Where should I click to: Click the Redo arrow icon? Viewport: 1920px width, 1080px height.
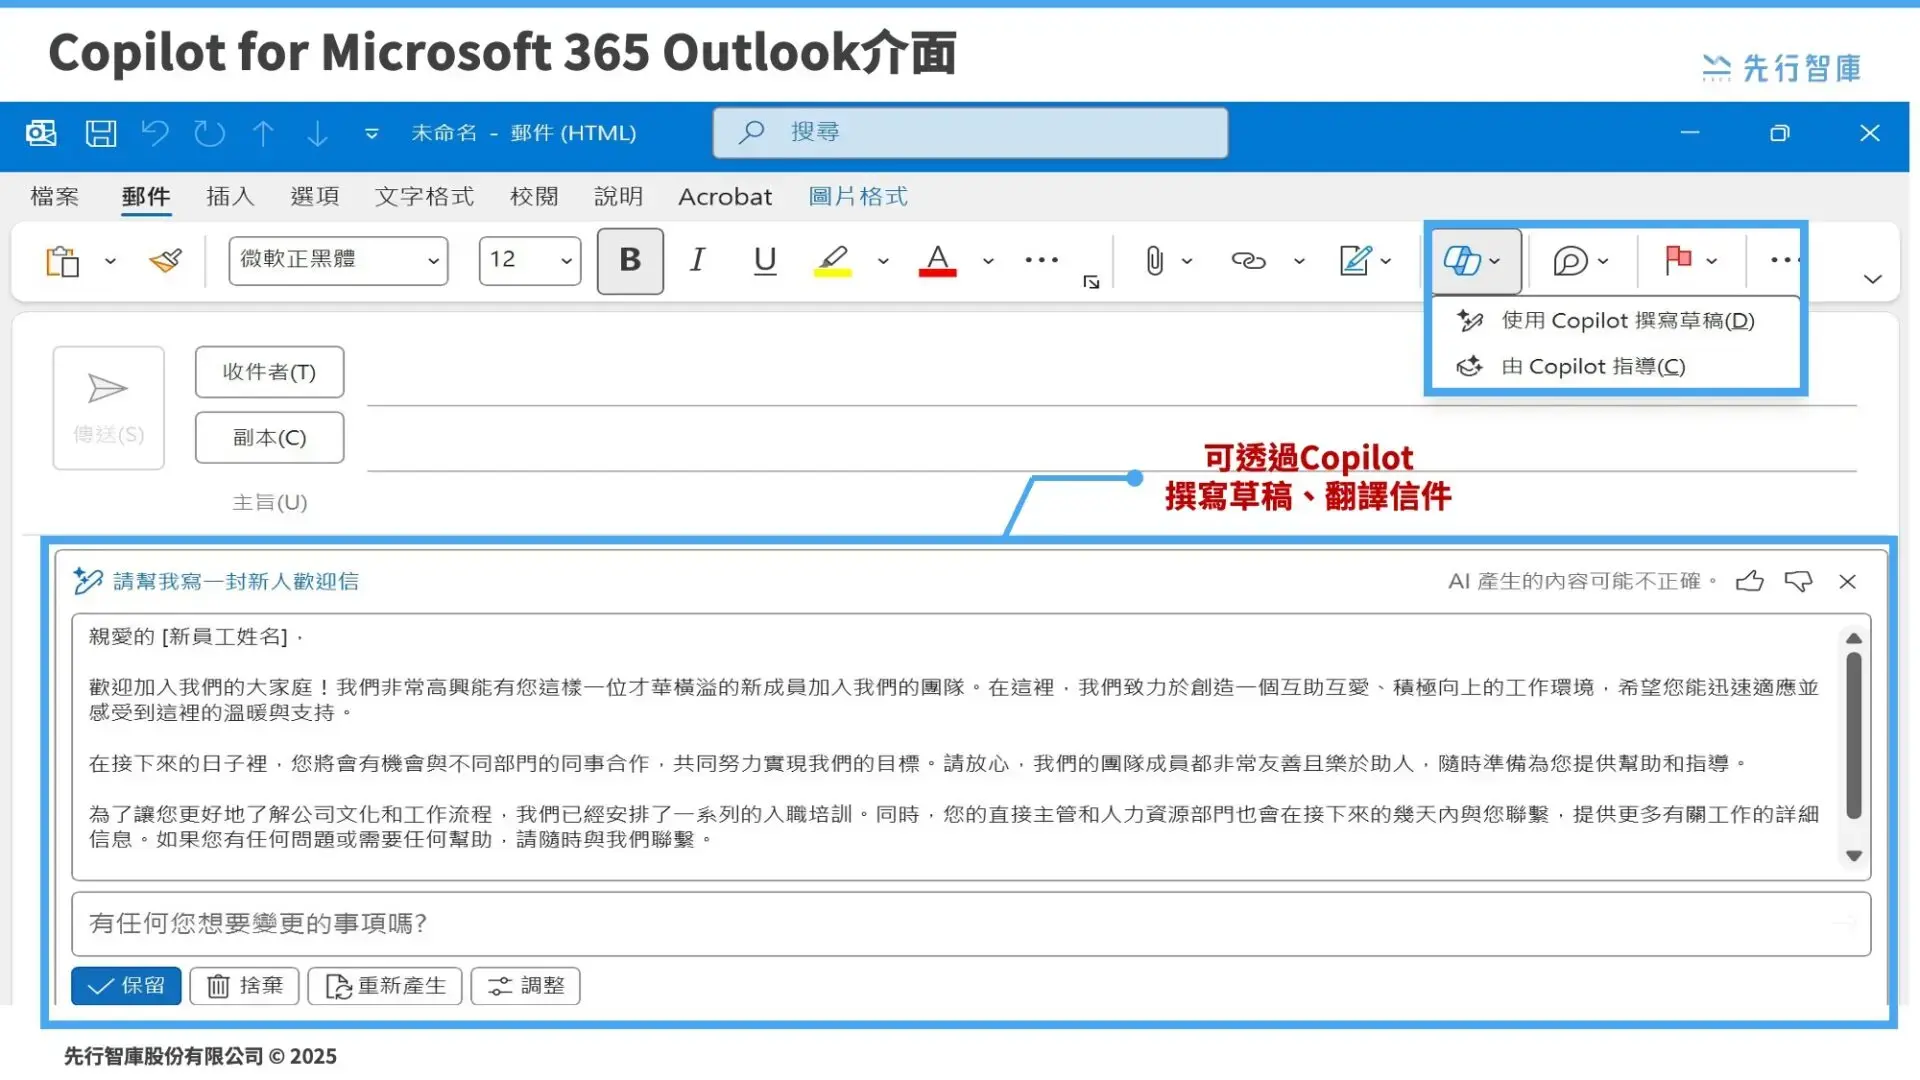coord(209,133)
